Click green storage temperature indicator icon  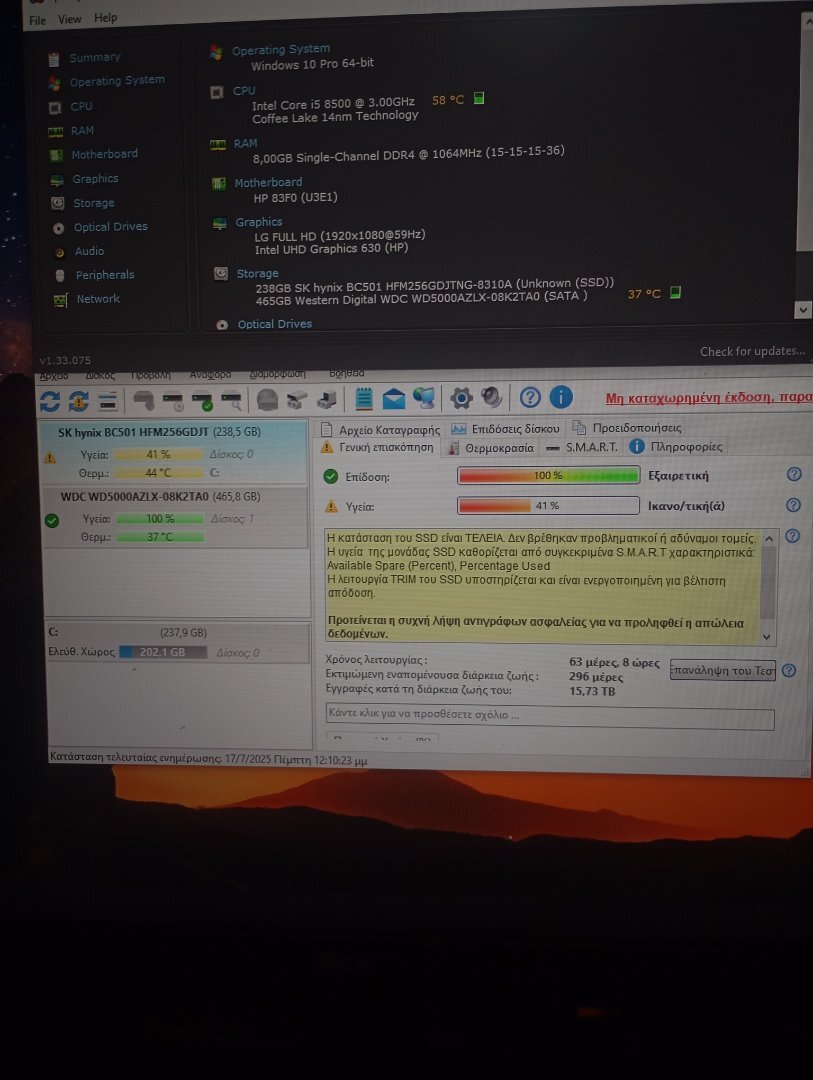click(x=675, y=292)
